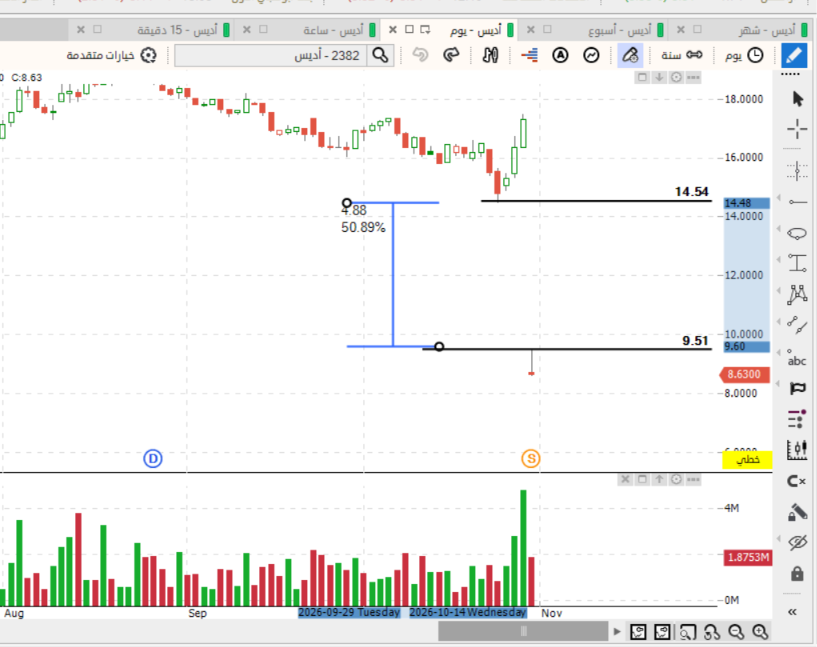Clear all drawings with C× icon
The height and width of the screenshot is (647, 817).
tap(797, 481)
